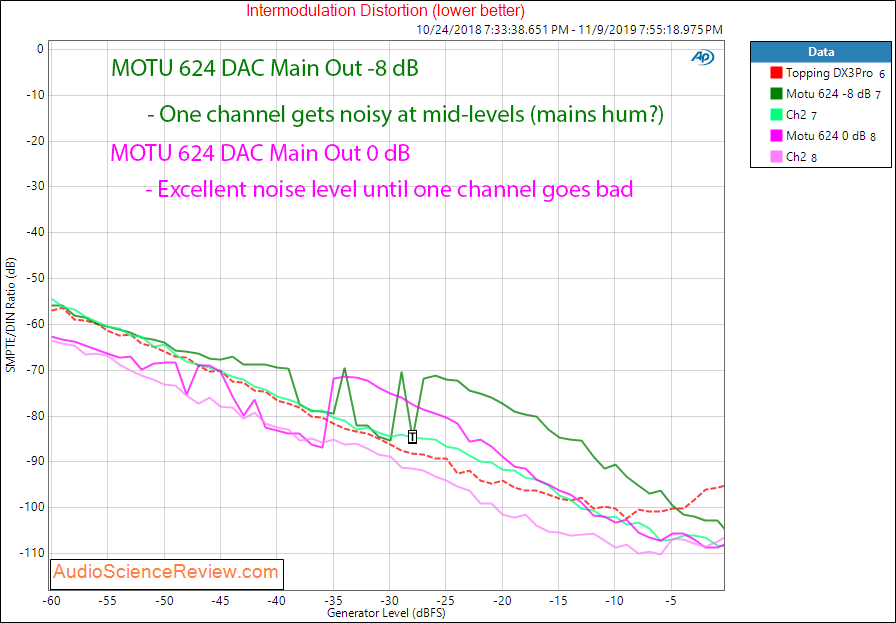Click the -60 tick on the Generator Level axis
Screen dimensions: 896x623
pos(51,601)
